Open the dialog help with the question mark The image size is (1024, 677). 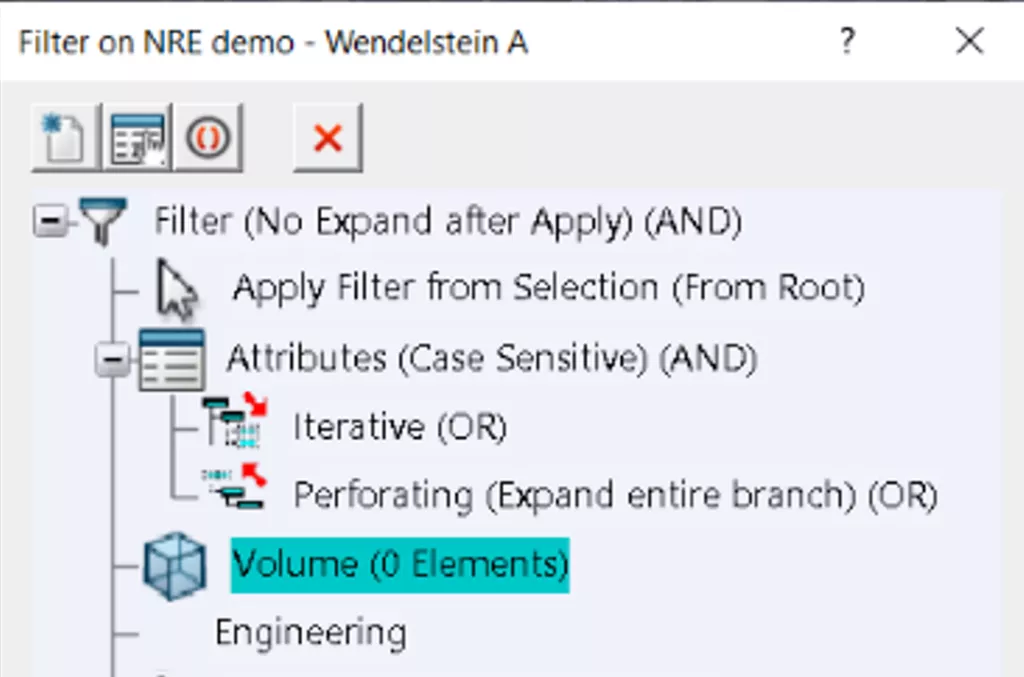click(848, 42)
